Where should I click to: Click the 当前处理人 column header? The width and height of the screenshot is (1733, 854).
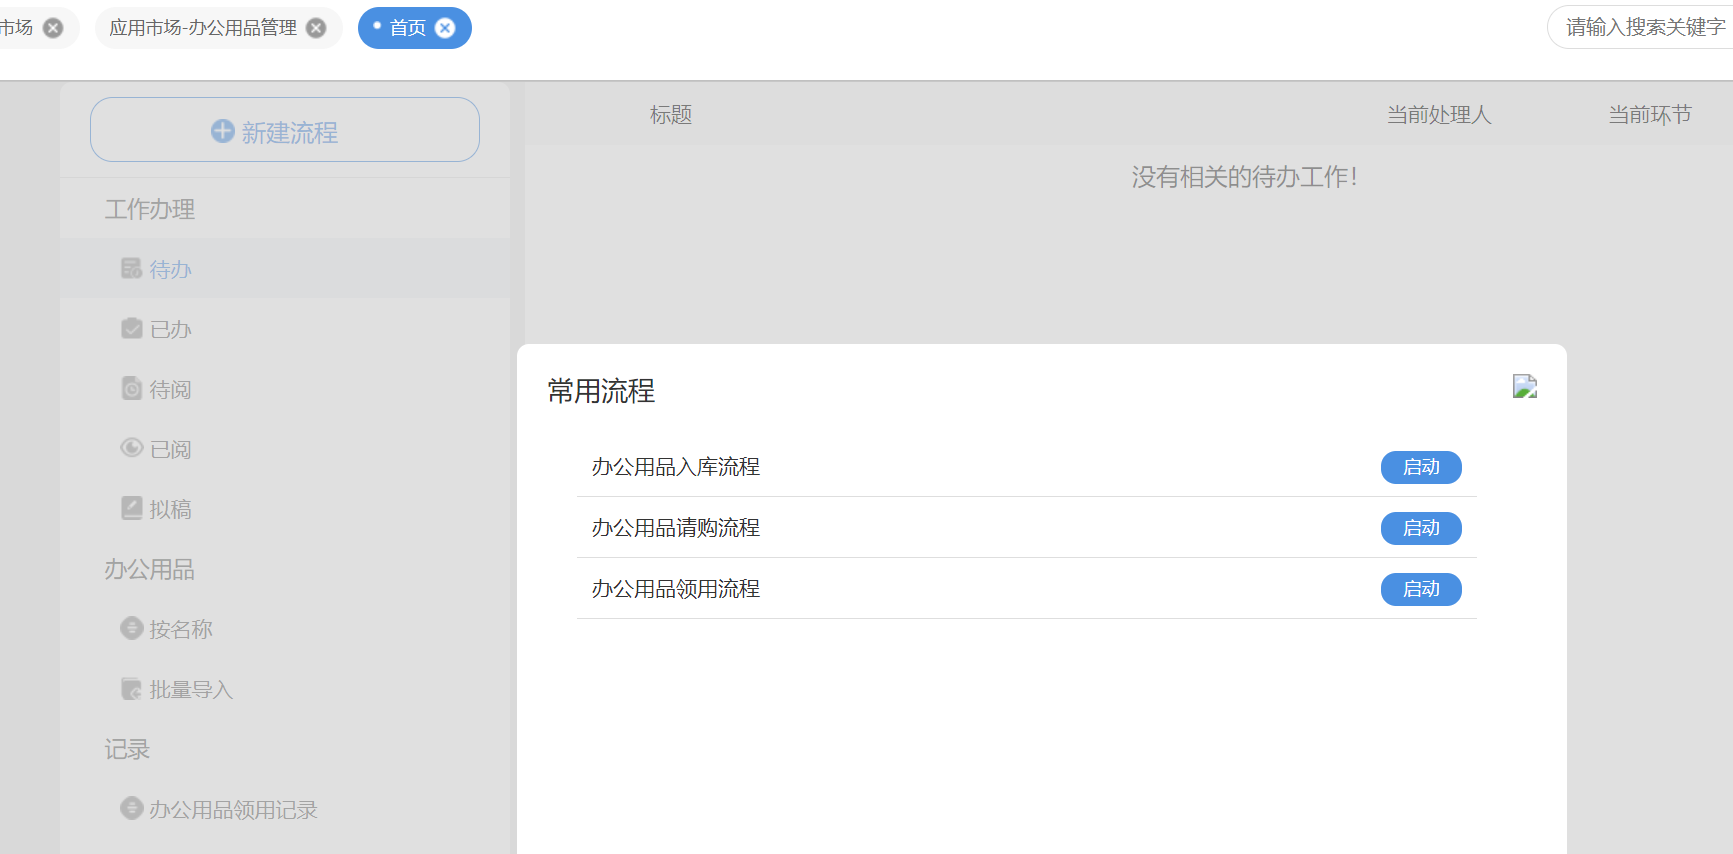1439,115
